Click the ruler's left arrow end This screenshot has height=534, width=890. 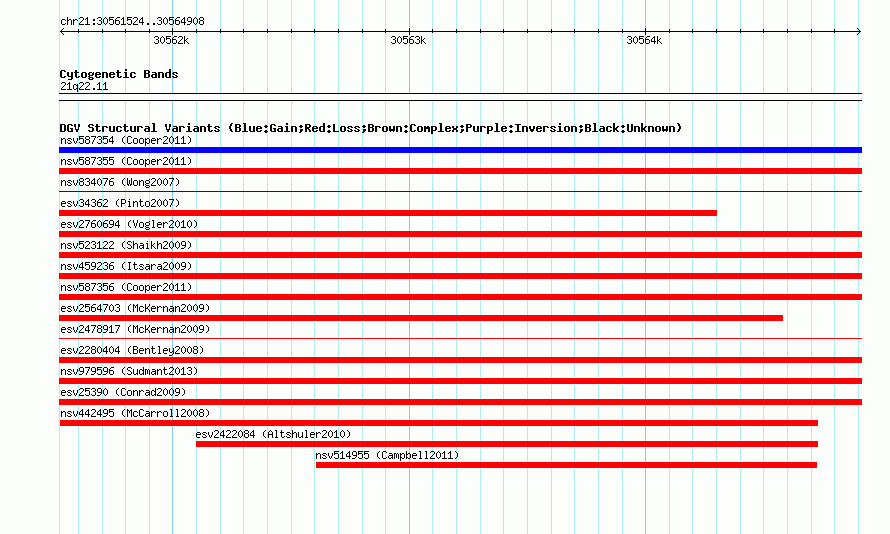62,31
